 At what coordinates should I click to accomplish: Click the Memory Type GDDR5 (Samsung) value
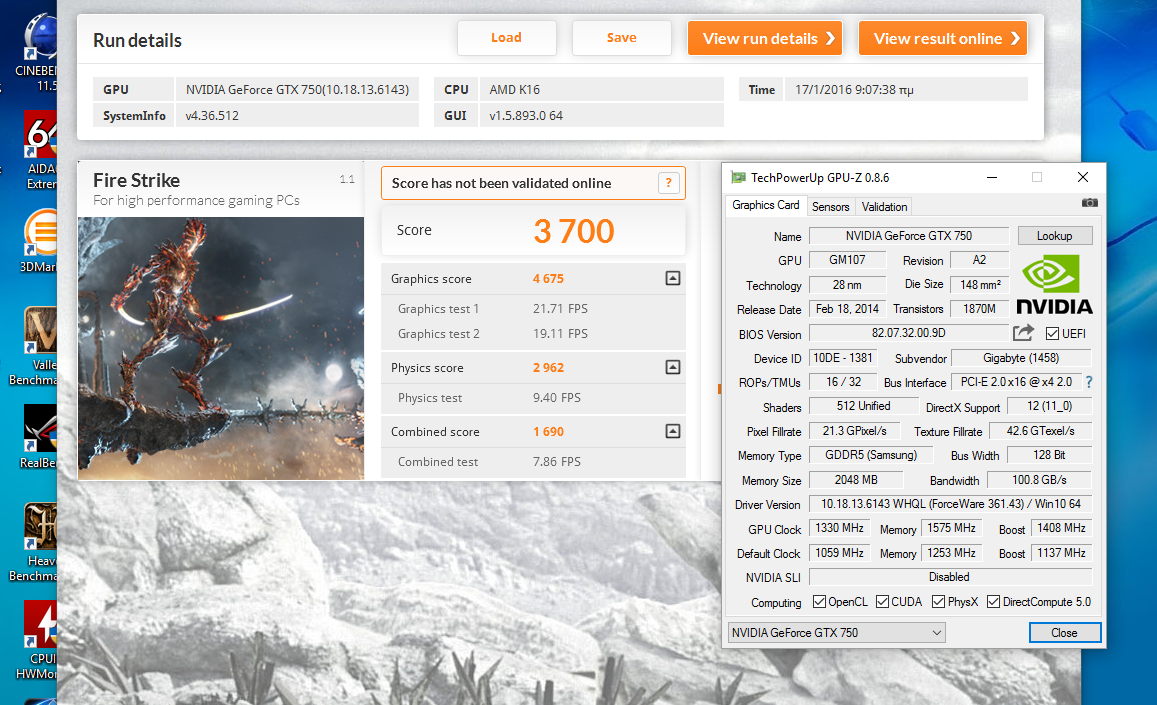(x=871, y=455)
